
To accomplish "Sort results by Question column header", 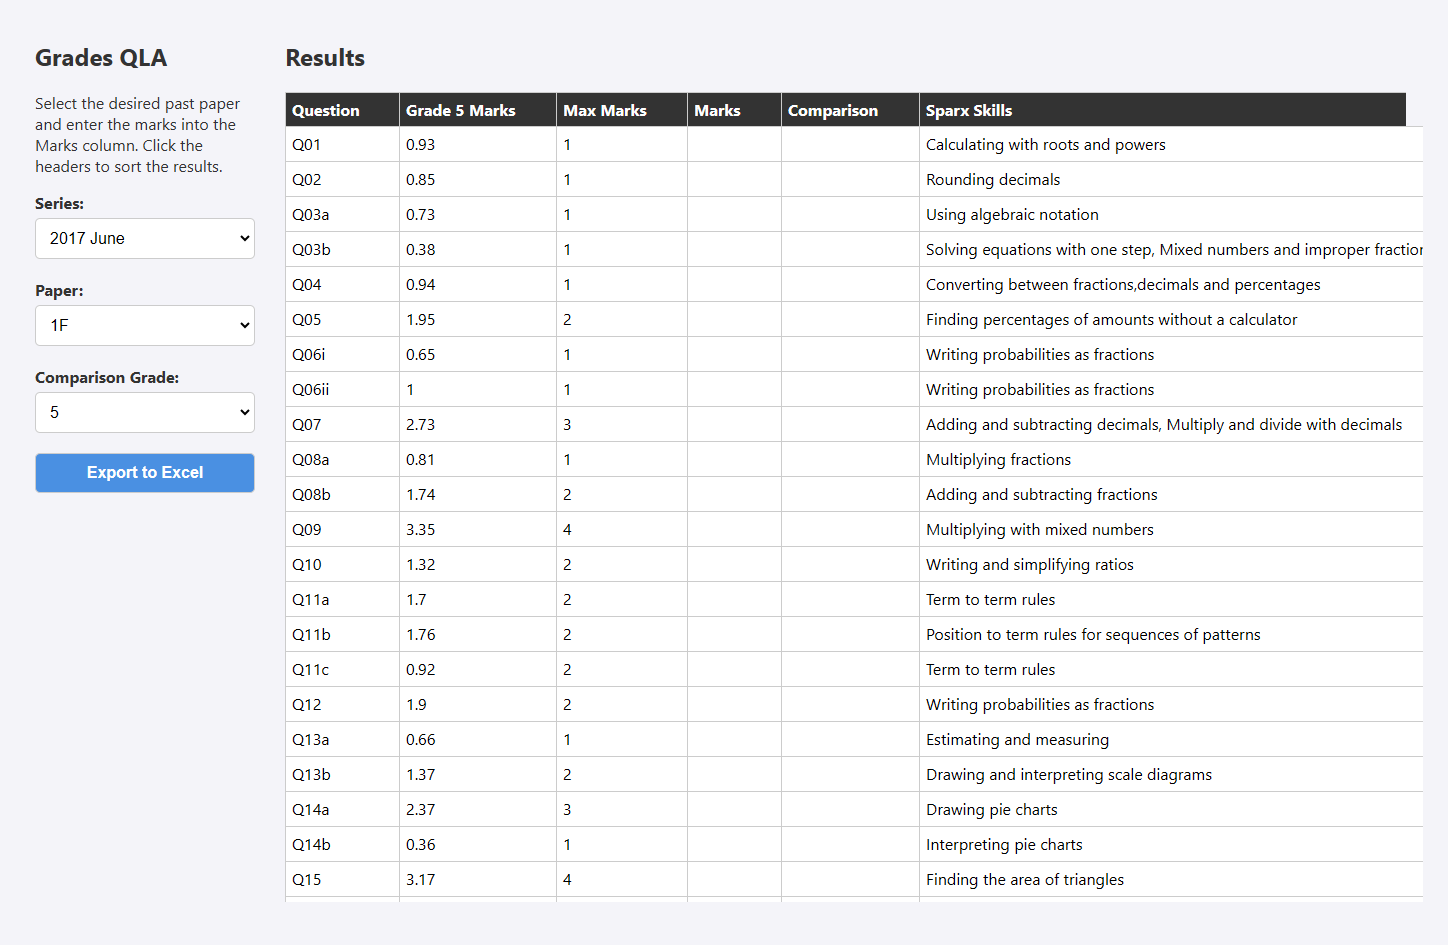I will [326, 110].
